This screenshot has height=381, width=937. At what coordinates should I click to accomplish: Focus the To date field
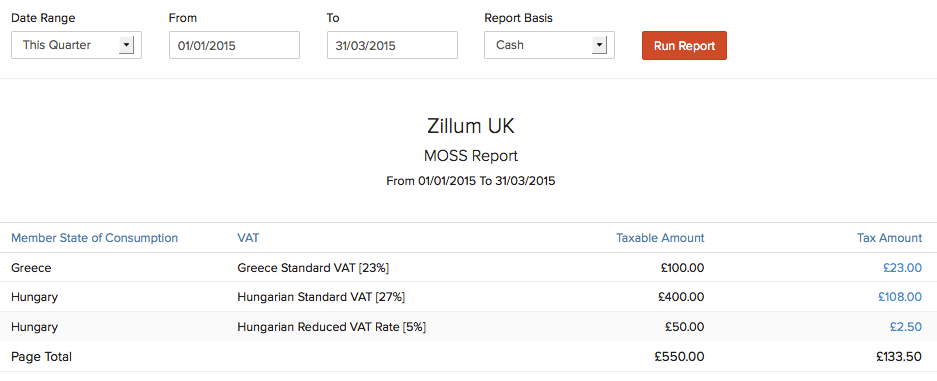click(392, 45)
